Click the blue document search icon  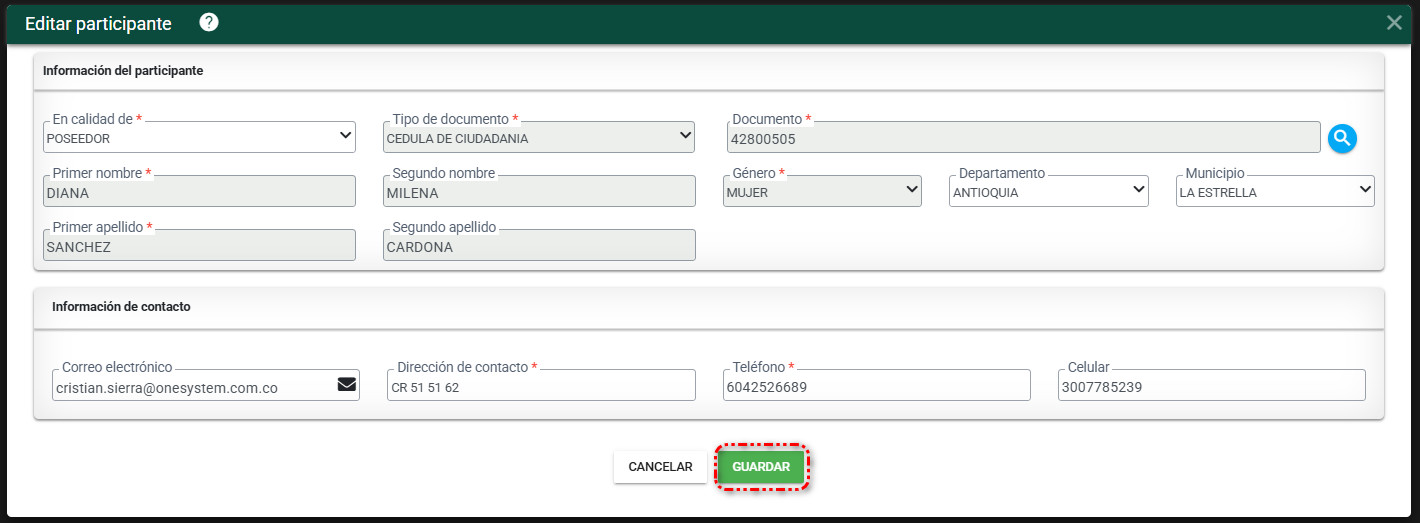1342,138
